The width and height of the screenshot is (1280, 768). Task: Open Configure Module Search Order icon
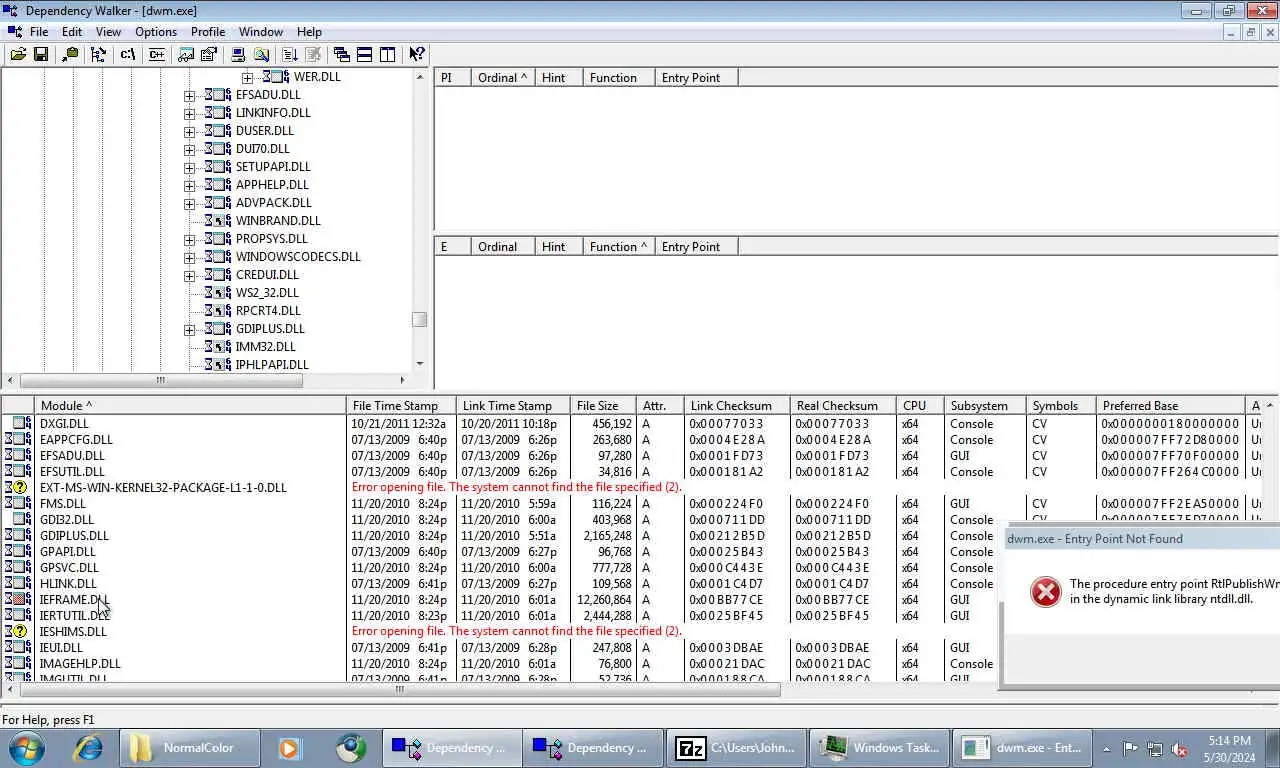(261, 55)
